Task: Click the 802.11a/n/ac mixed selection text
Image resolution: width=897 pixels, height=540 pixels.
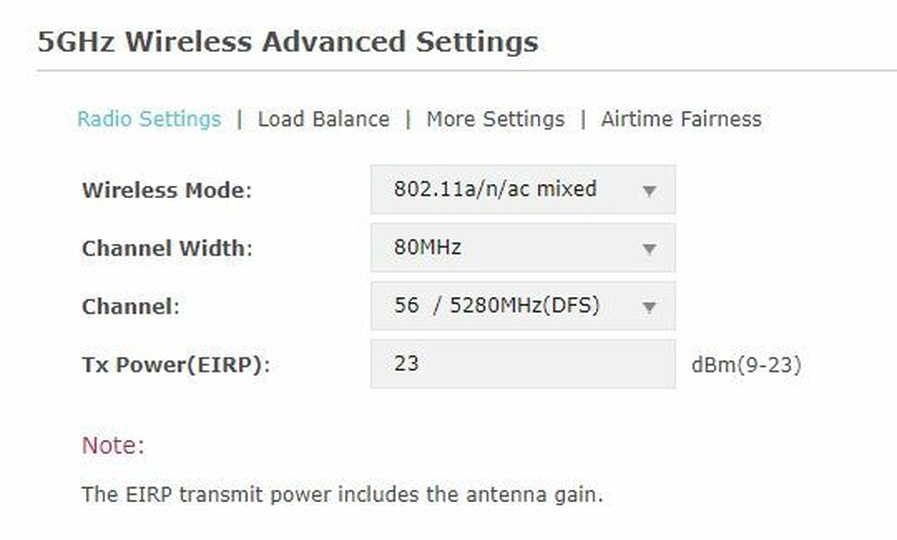Action: 495,189
